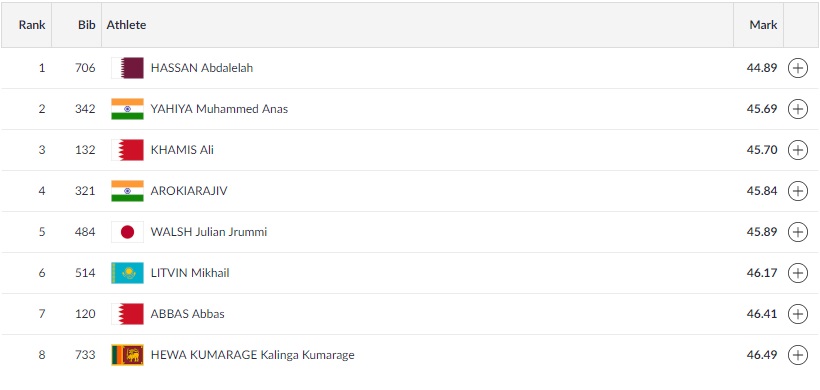Expand LITVIN Mikhail's 46.17 result row
Image resolution: width=820 pixels, height=390 pixels.
point(798,273)
